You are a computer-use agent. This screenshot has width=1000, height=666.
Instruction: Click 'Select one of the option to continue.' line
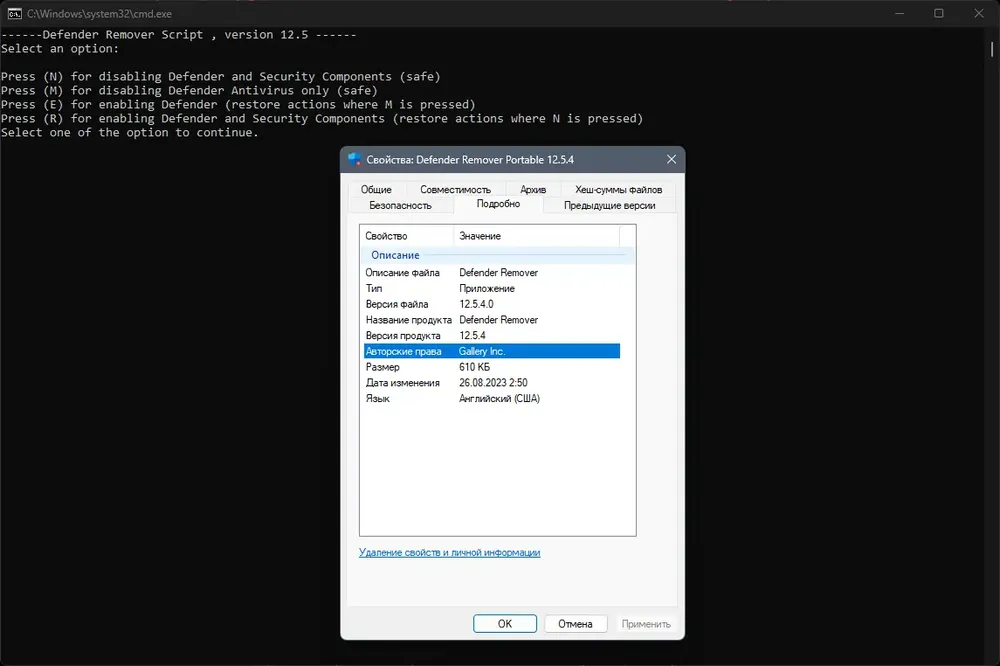pyautogui.click(x=129, y=133)
